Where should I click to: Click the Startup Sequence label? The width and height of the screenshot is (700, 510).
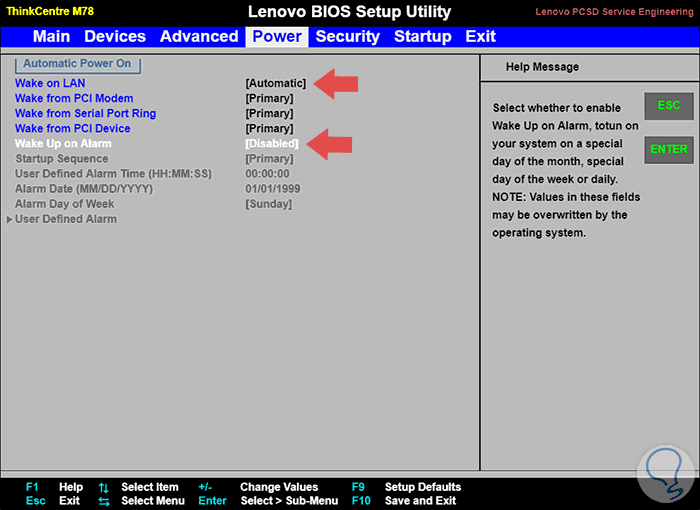(x=62, y=159)
